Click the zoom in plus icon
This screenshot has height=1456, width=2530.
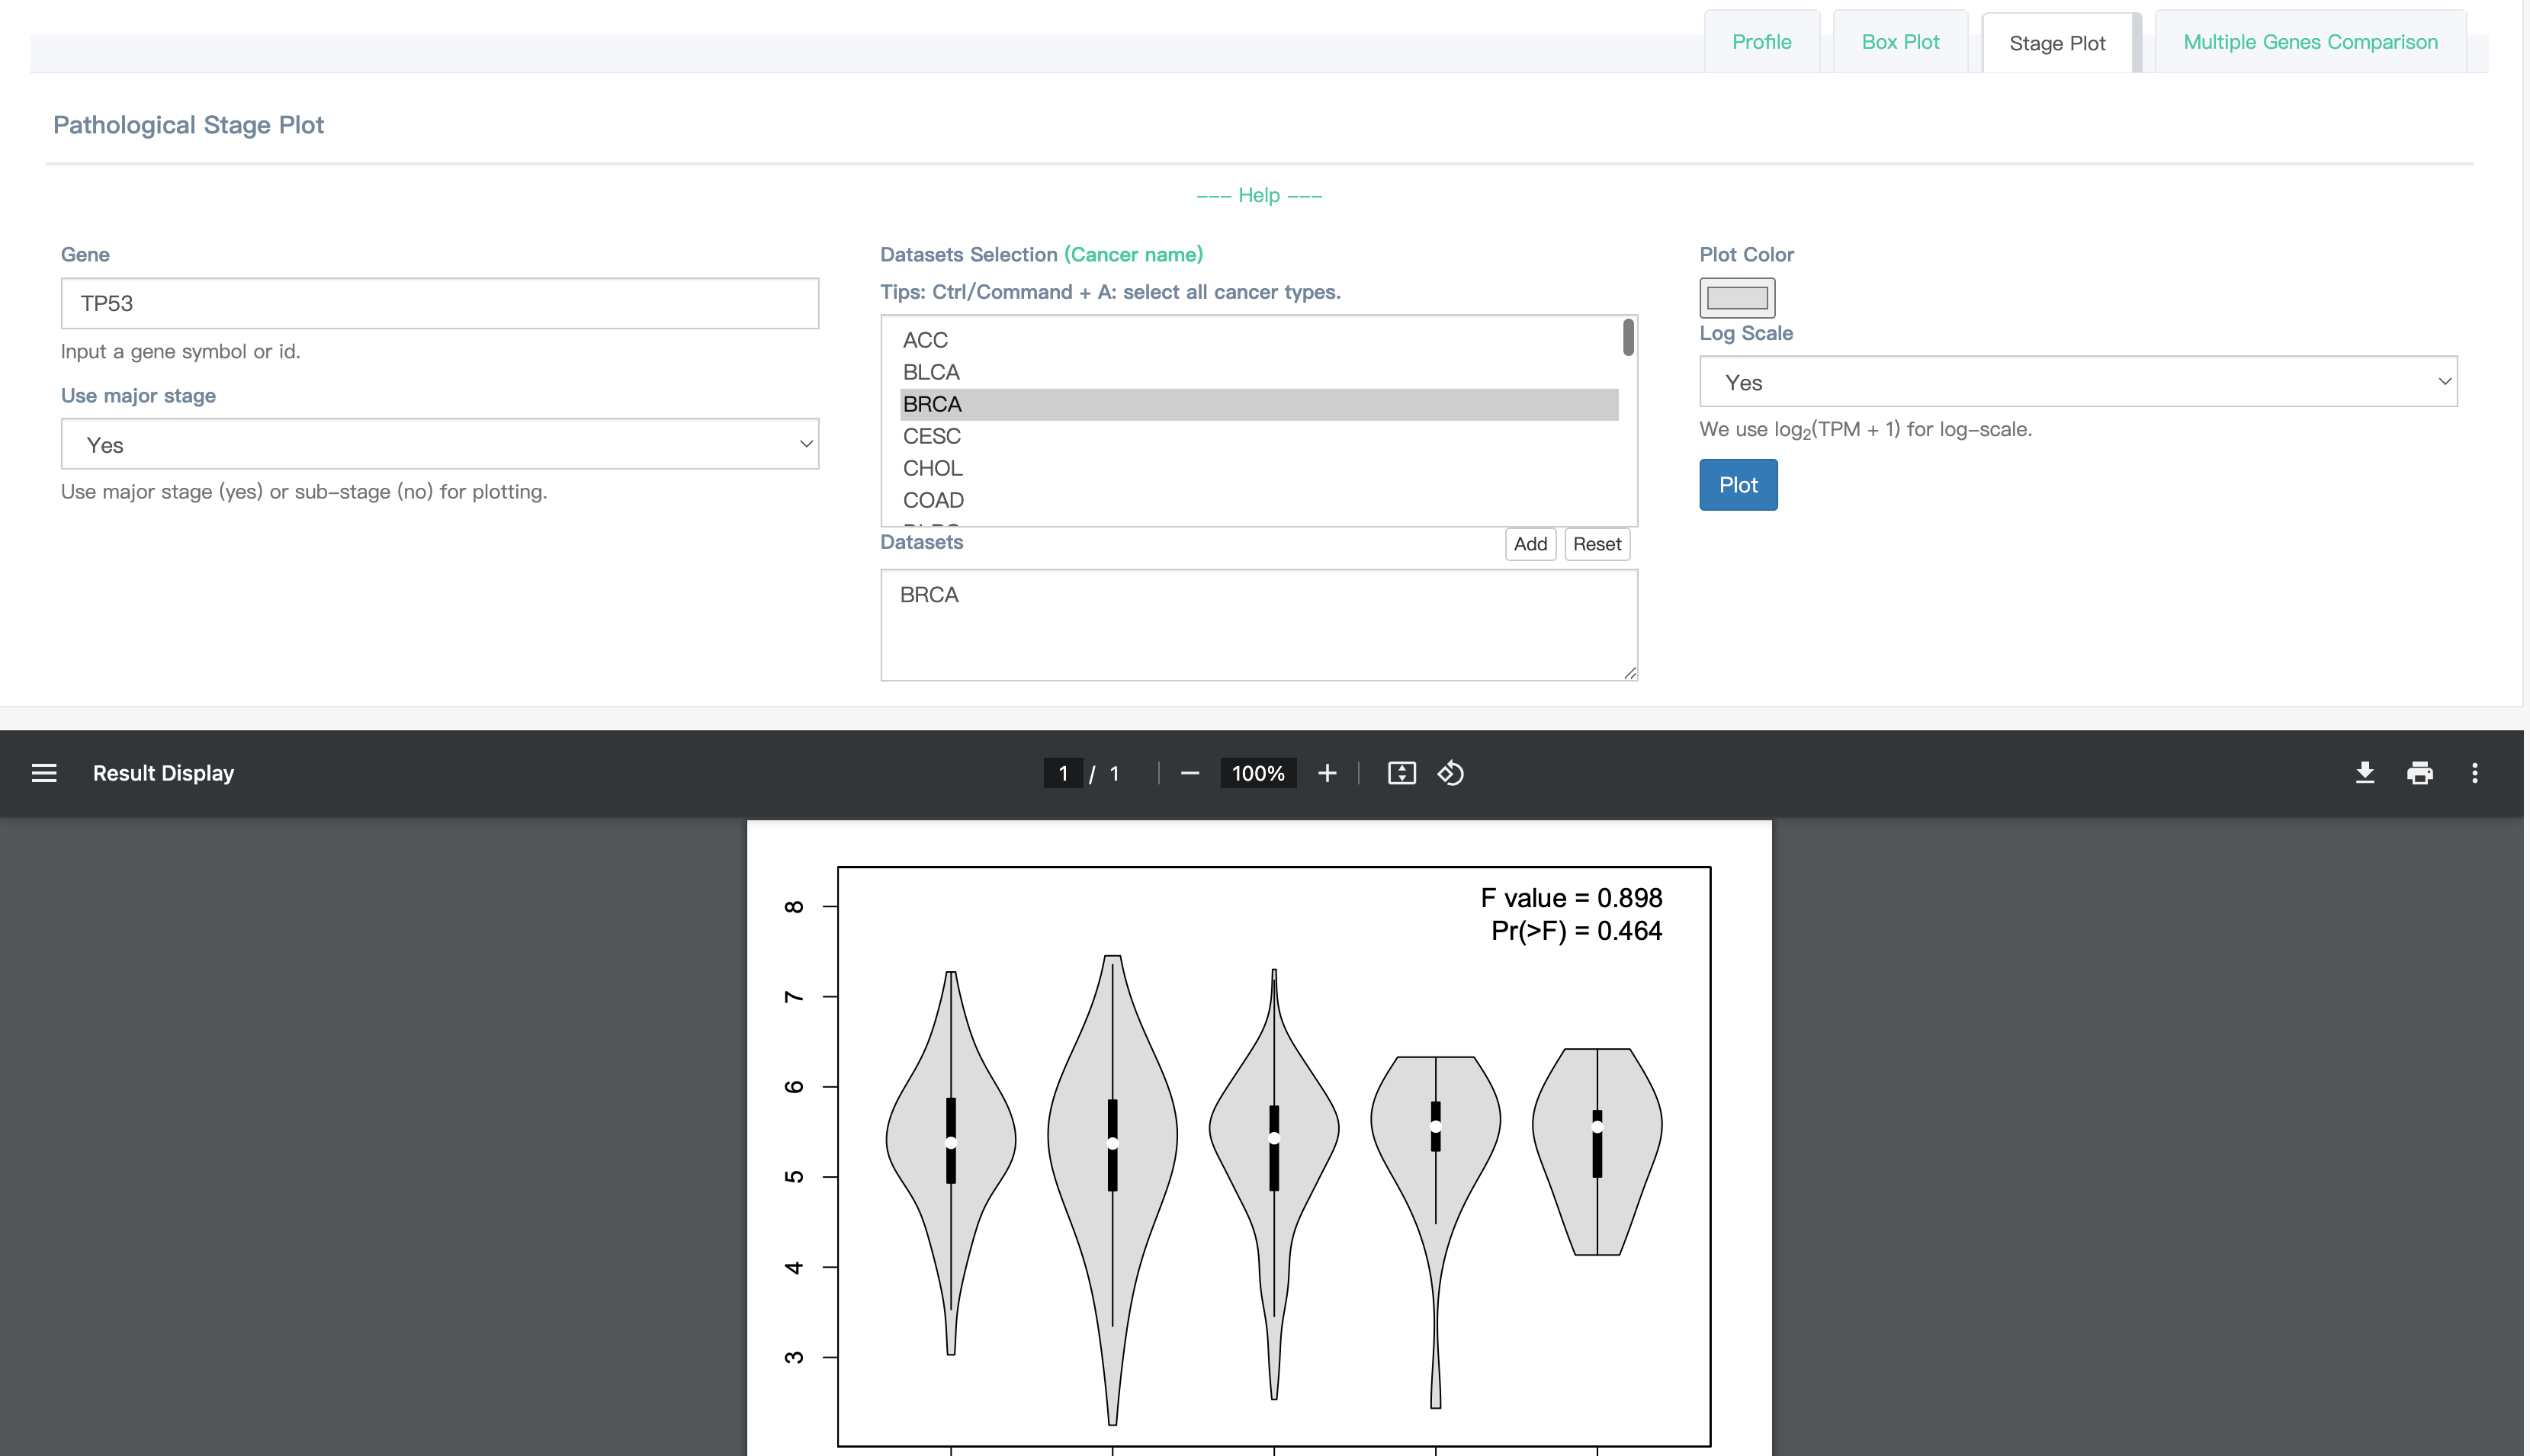1327,773
